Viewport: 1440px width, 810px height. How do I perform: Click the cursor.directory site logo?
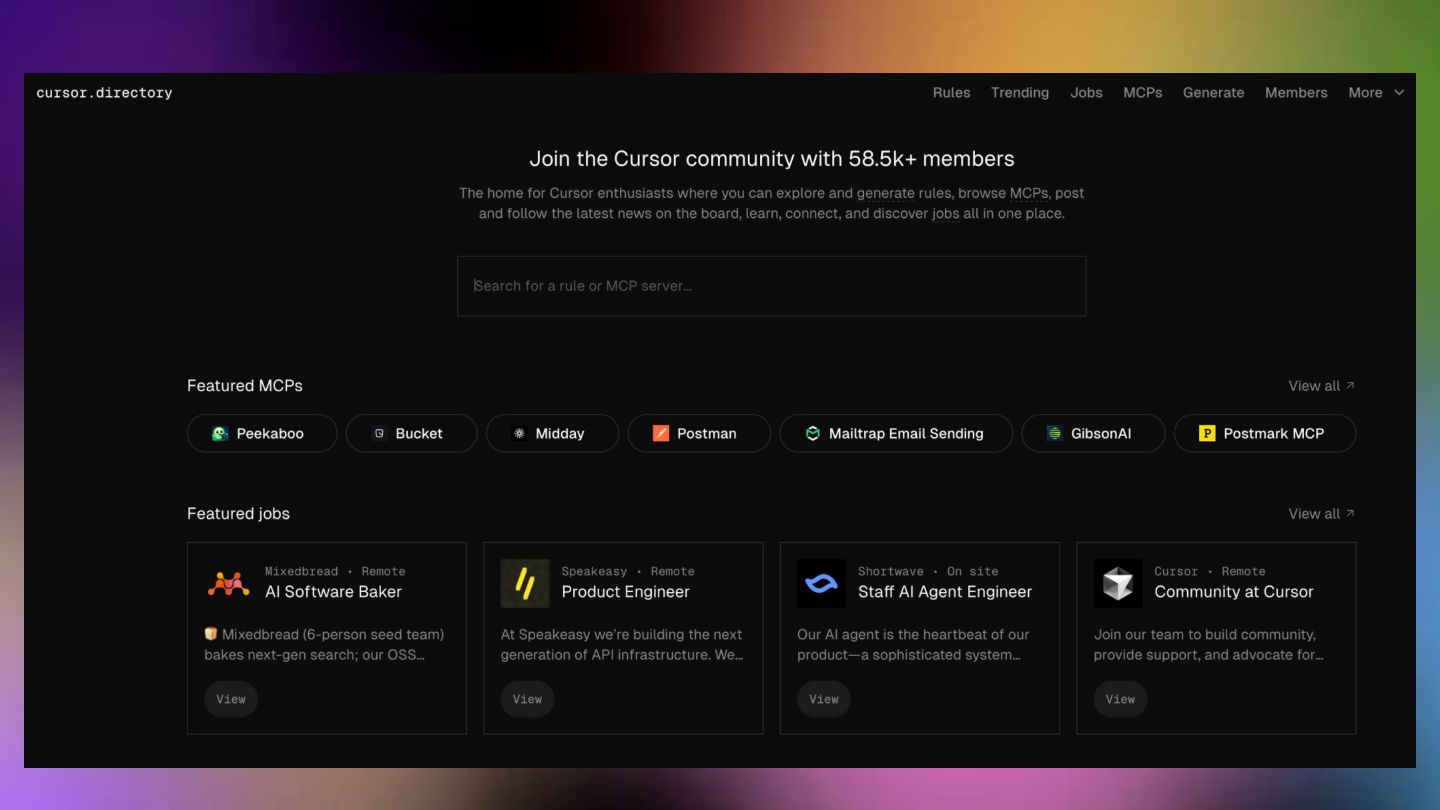(104, 92)
